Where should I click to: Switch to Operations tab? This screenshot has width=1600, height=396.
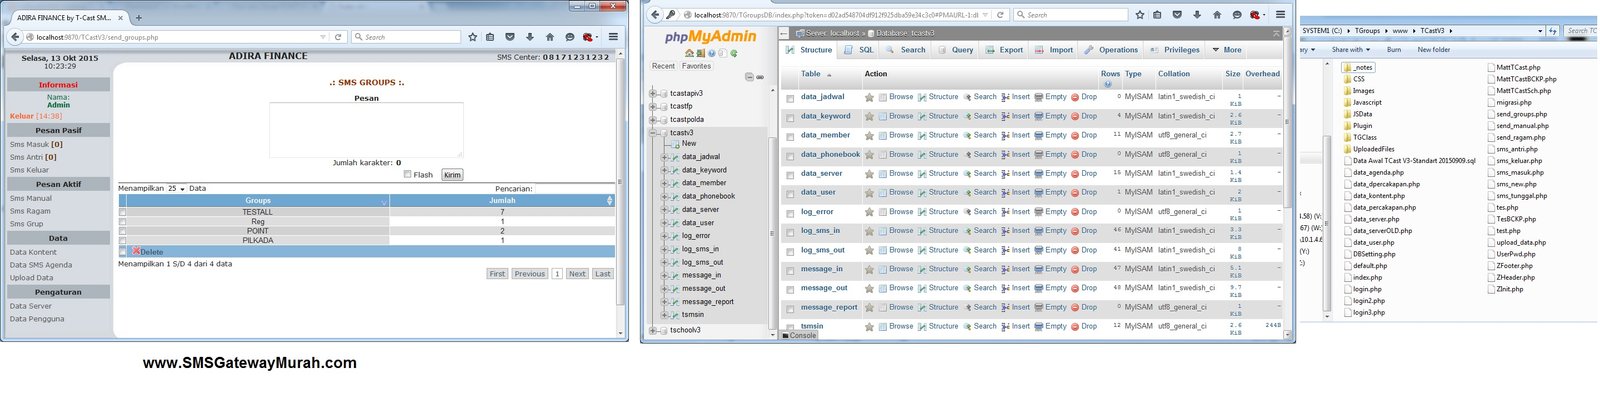coord(1112,49)
